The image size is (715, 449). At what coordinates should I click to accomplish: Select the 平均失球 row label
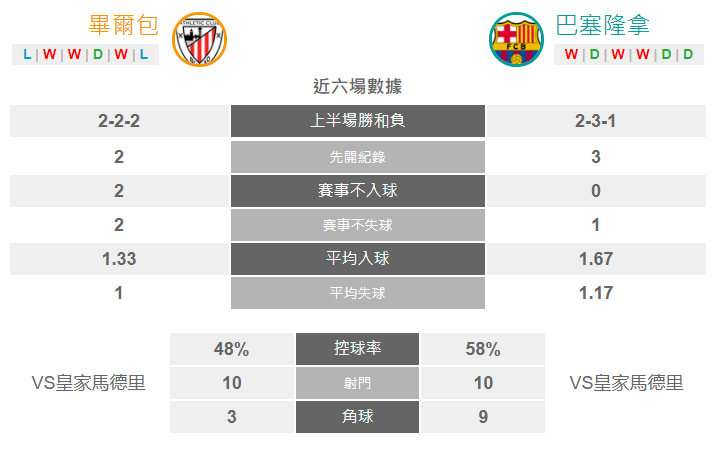(358, 293)
